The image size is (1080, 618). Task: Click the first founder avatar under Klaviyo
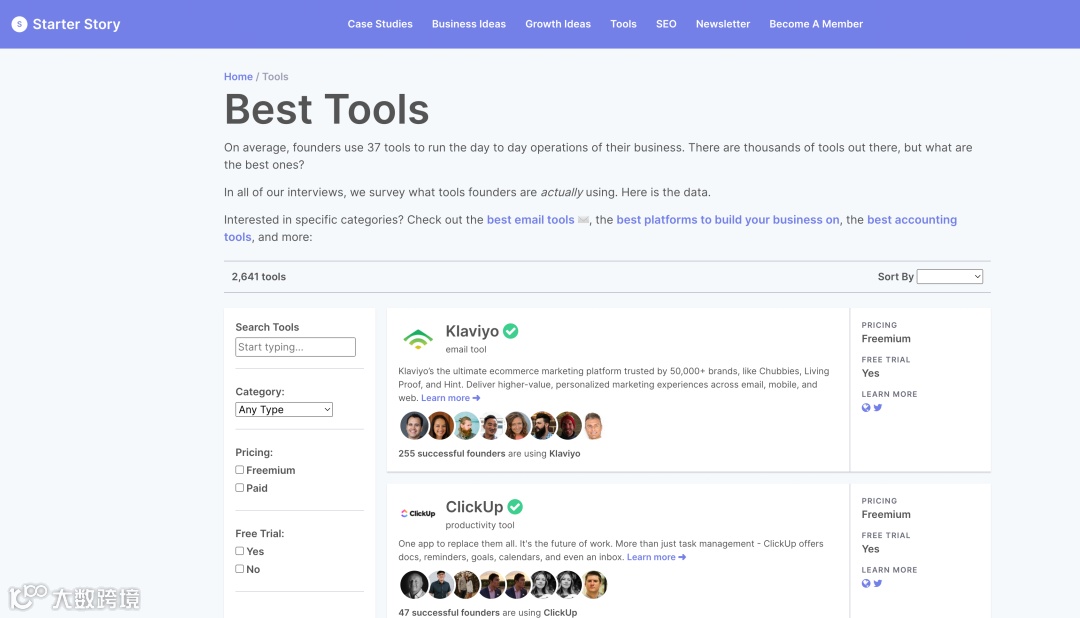414,426
